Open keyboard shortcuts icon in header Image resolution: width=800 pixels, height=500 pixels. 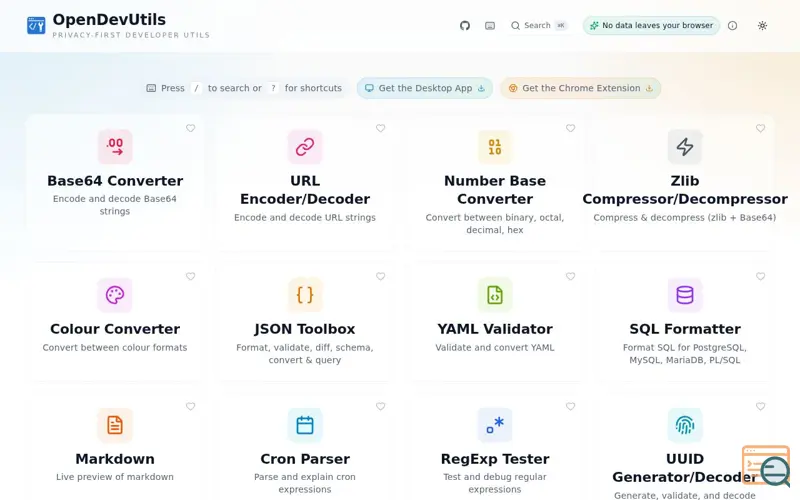(x=490, y=26)
